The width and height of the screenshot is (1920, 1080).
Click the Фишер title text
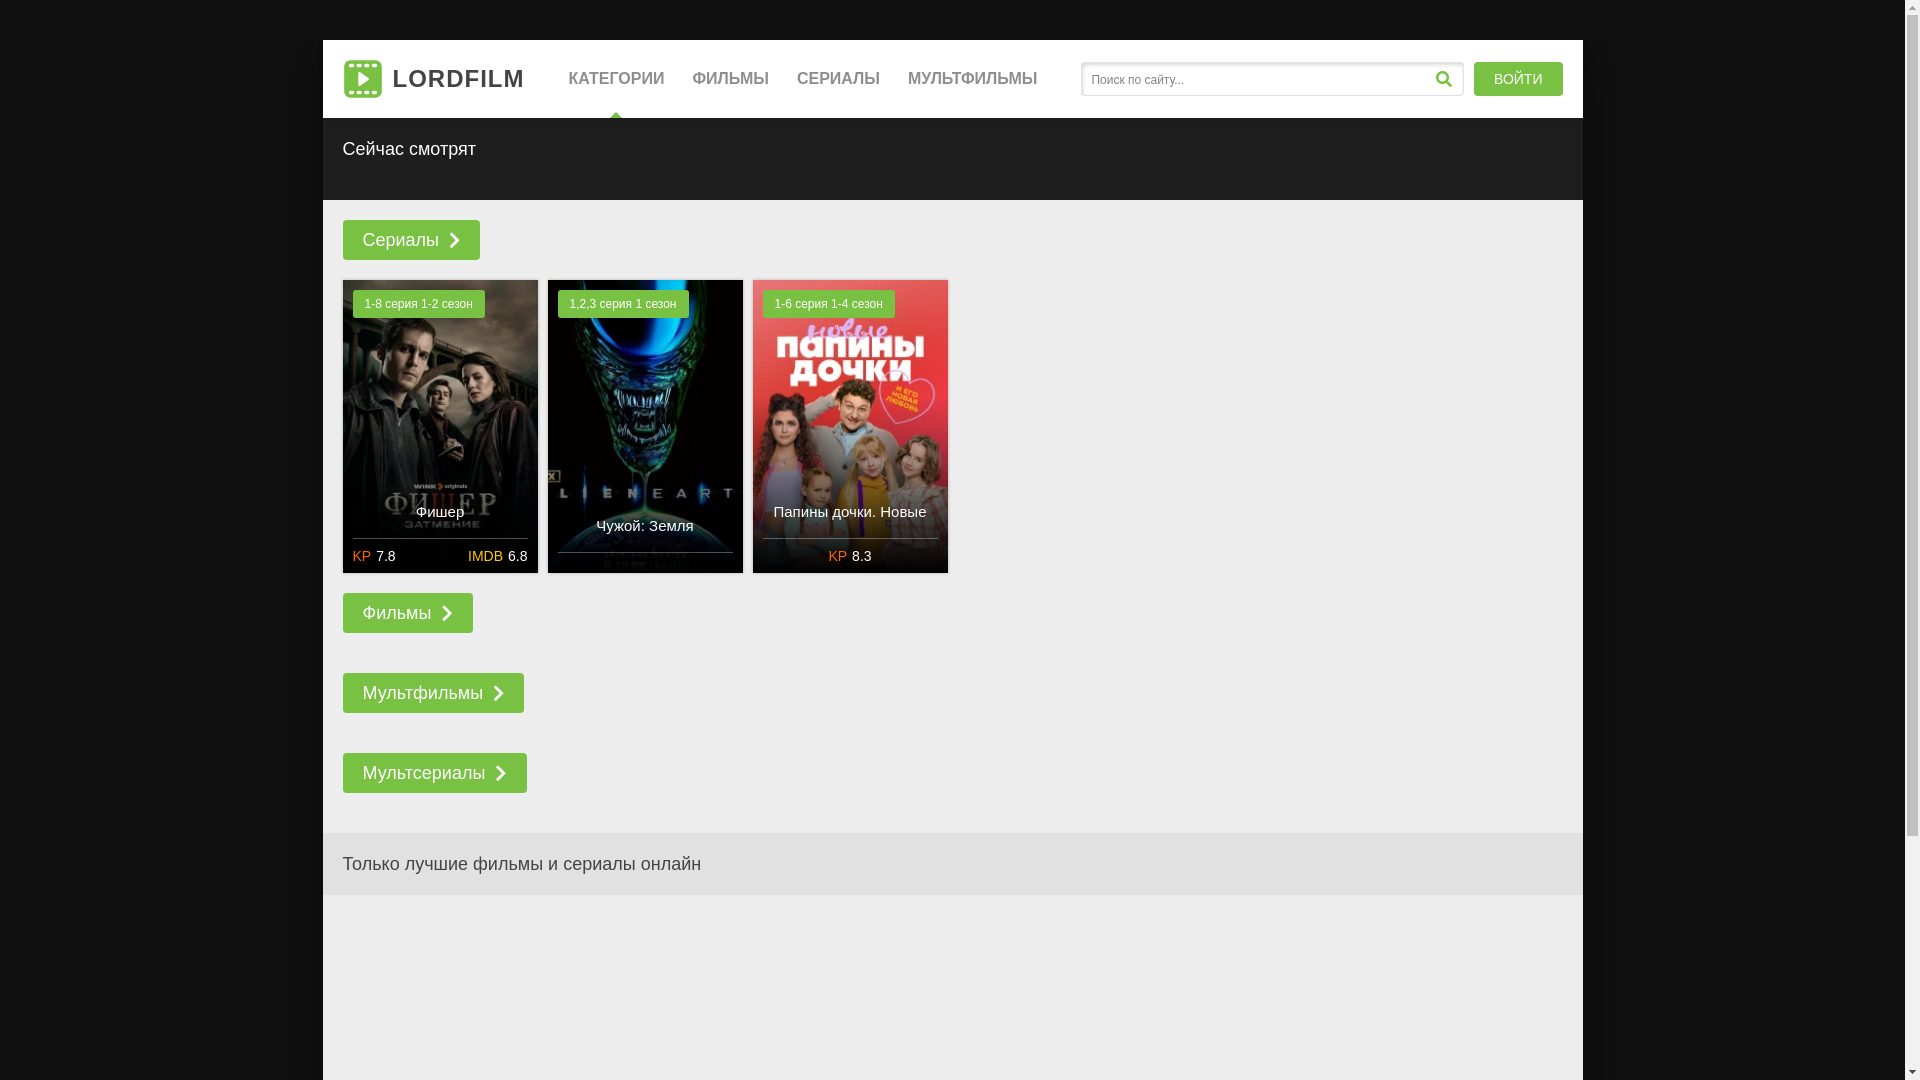pyautogui.click(x=440, y=512)
